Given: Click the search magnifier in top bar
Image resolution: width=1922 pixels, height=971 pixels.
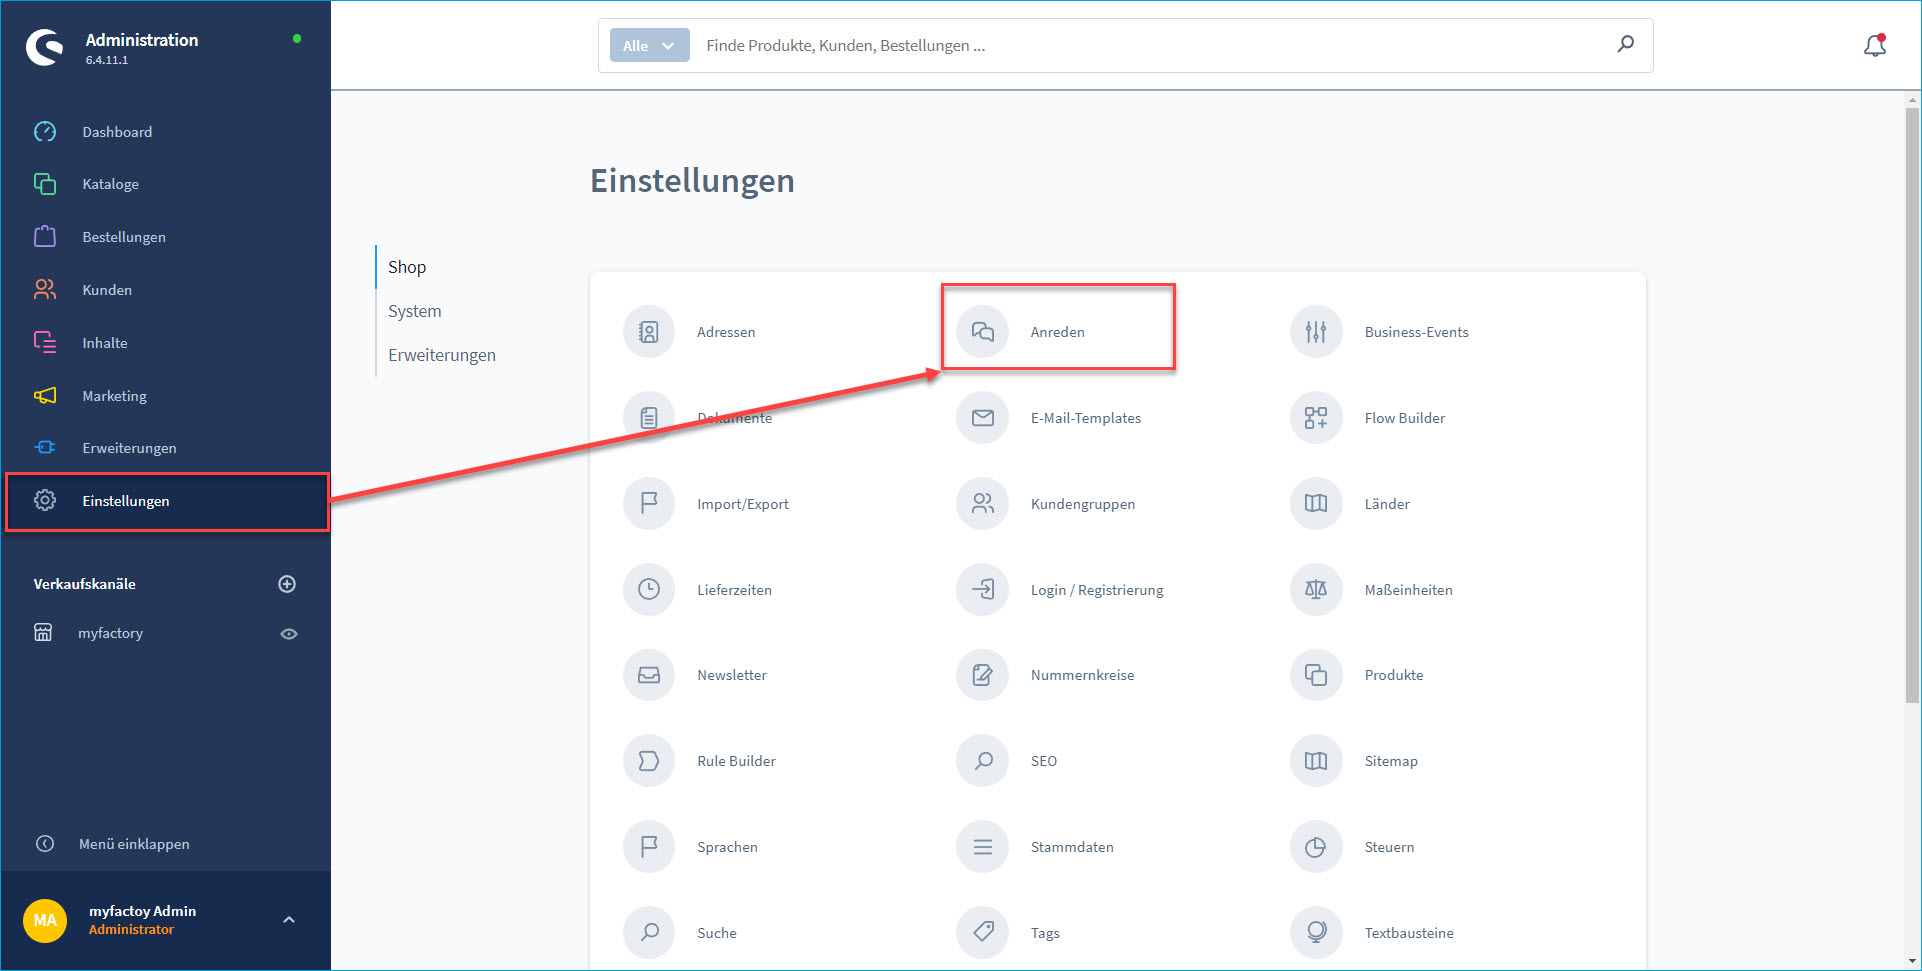Looking at the screenshot, I should click(1626, 44).
